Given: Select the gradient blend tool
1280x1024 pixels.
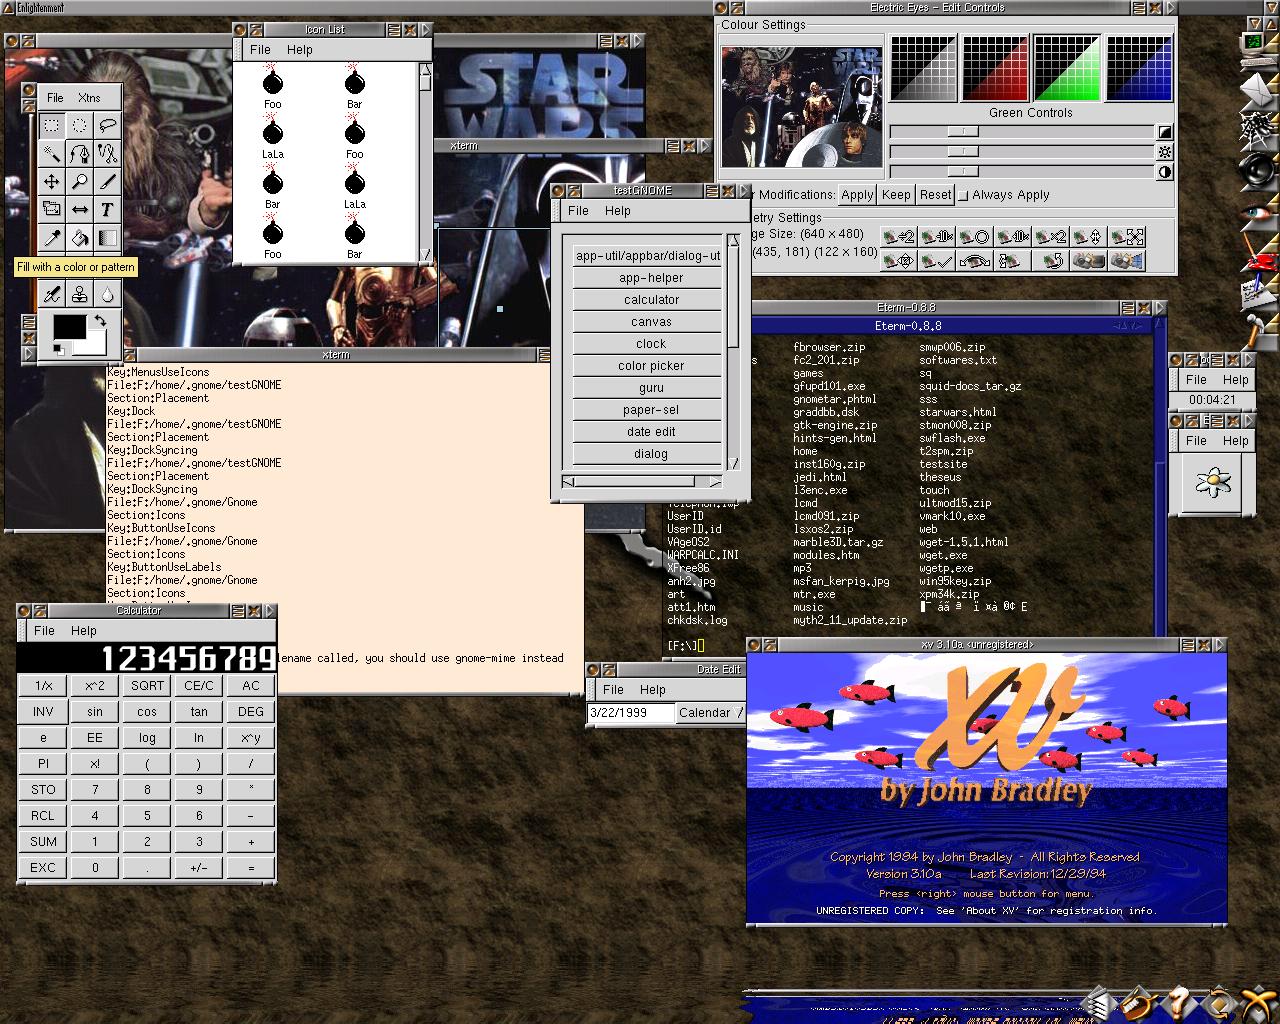Looking at the screenshot, I should (x=107, y=238).
